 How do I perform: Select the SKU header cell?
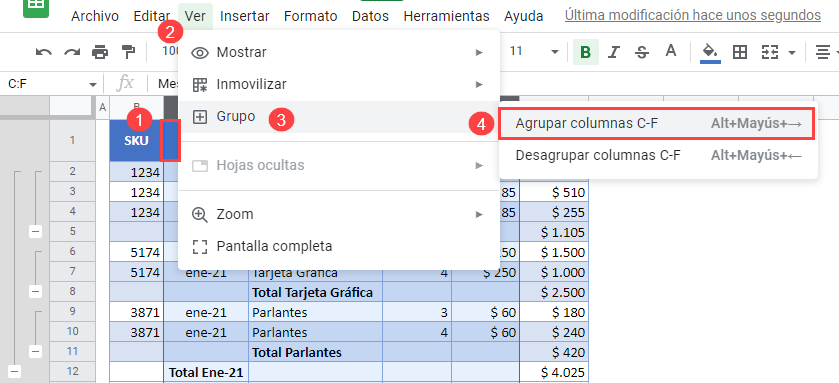(136, 141)
